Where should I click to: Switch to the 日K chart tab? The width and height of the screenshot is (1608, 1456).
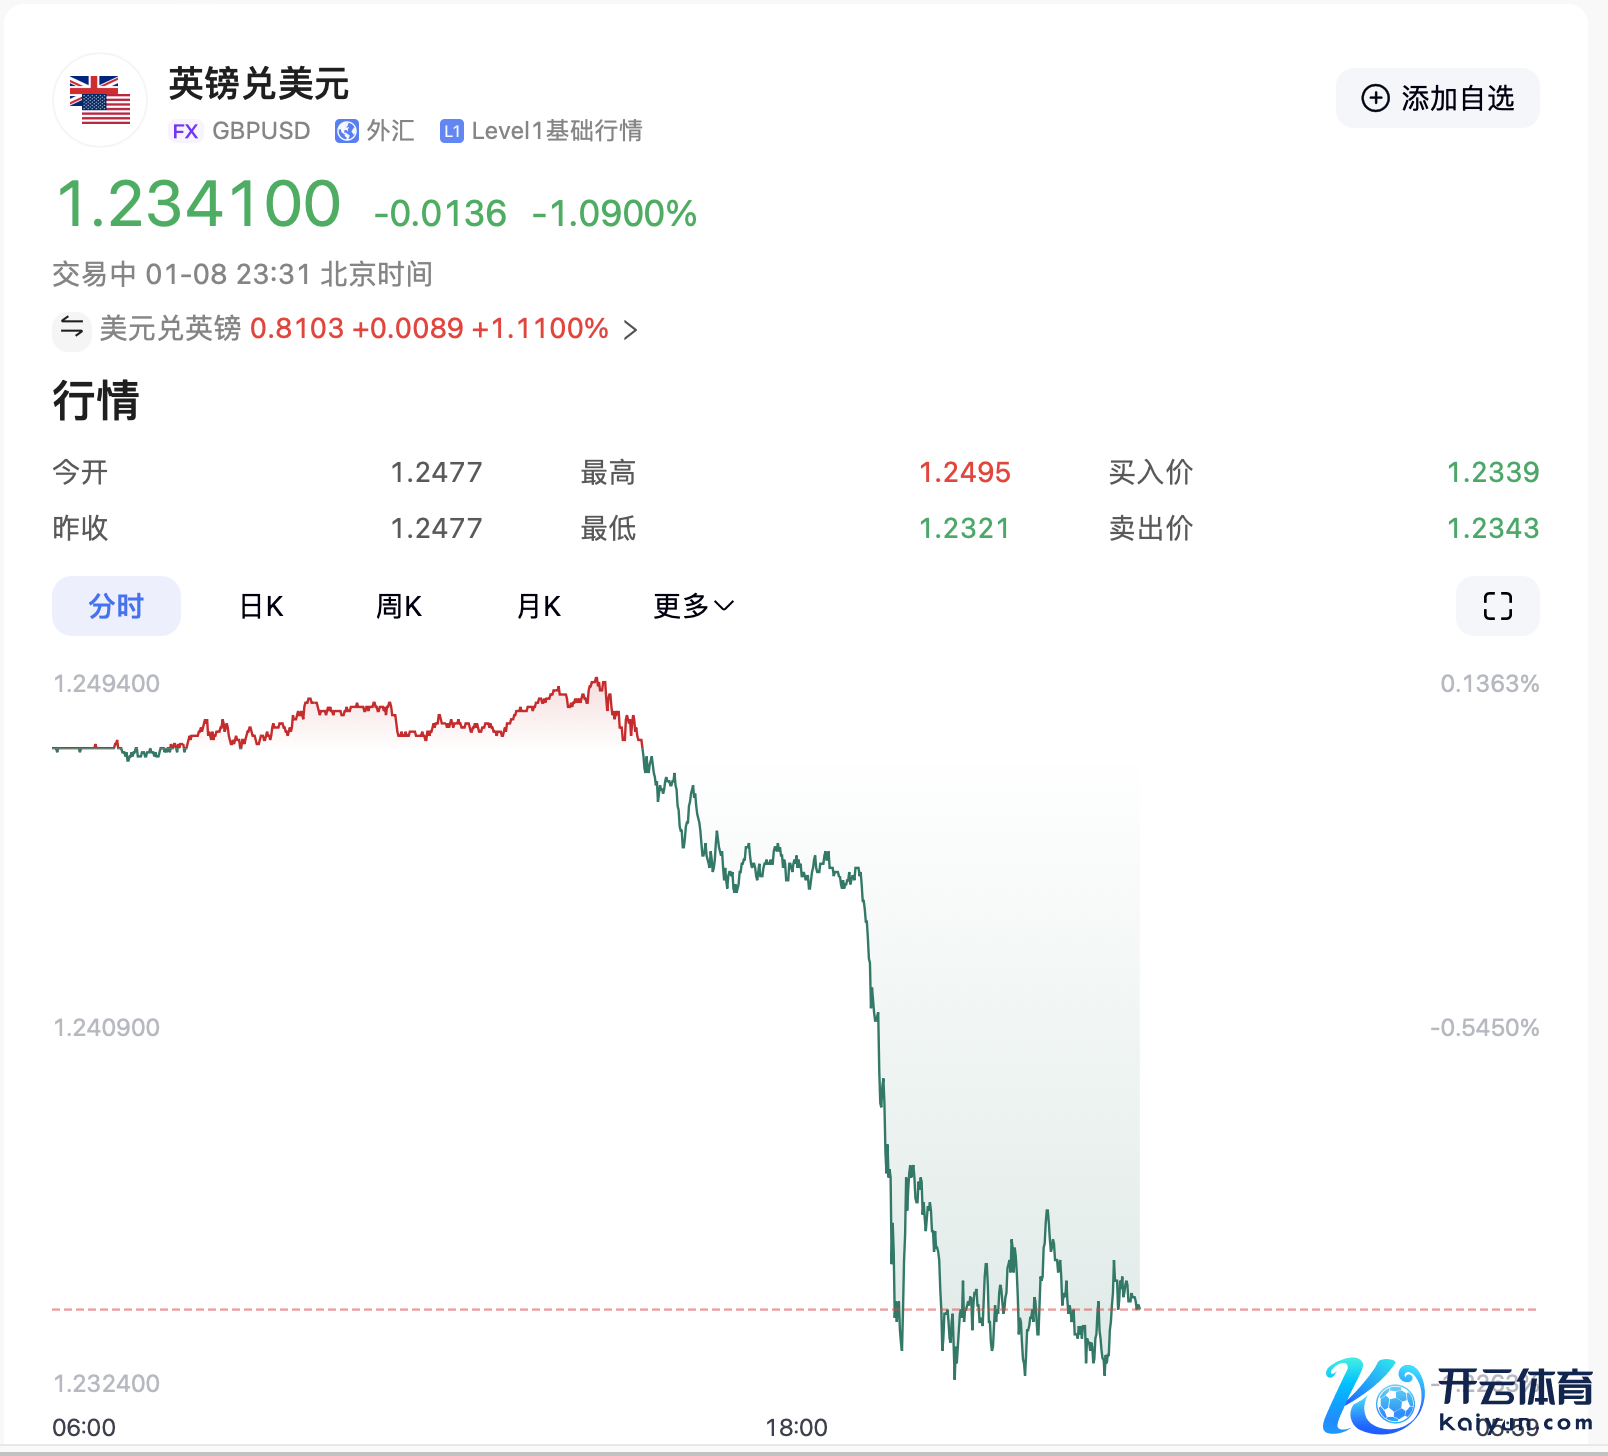click(262, 606)
